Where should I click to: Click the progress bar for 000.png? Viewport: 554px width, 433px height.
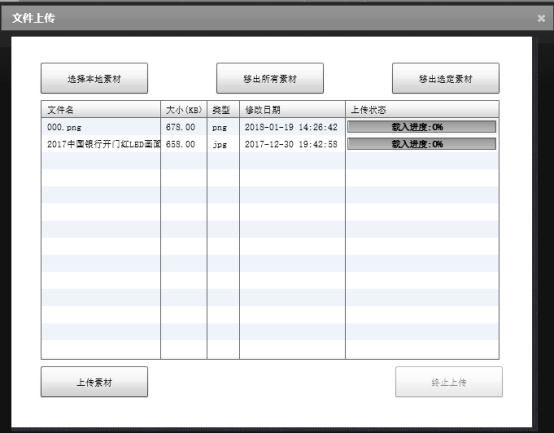click(x=422, y=127)
